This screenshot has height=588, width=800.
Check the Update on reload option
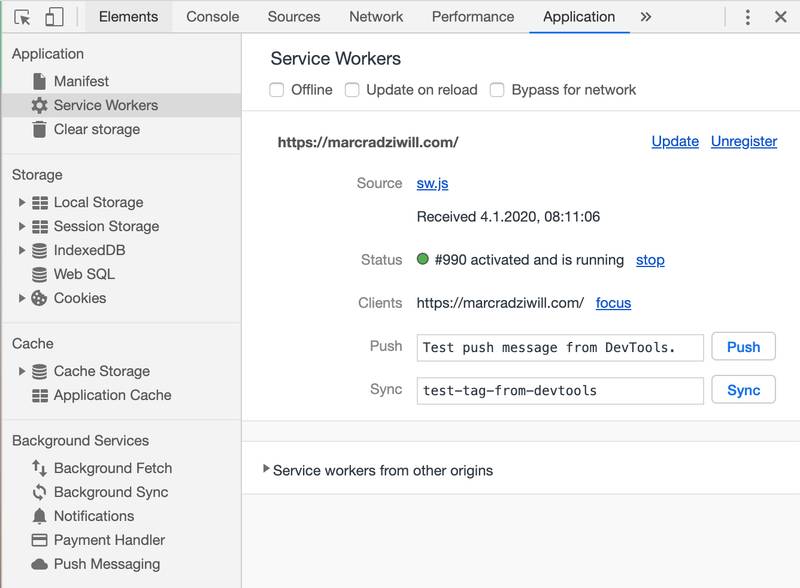tap(352, 90)
